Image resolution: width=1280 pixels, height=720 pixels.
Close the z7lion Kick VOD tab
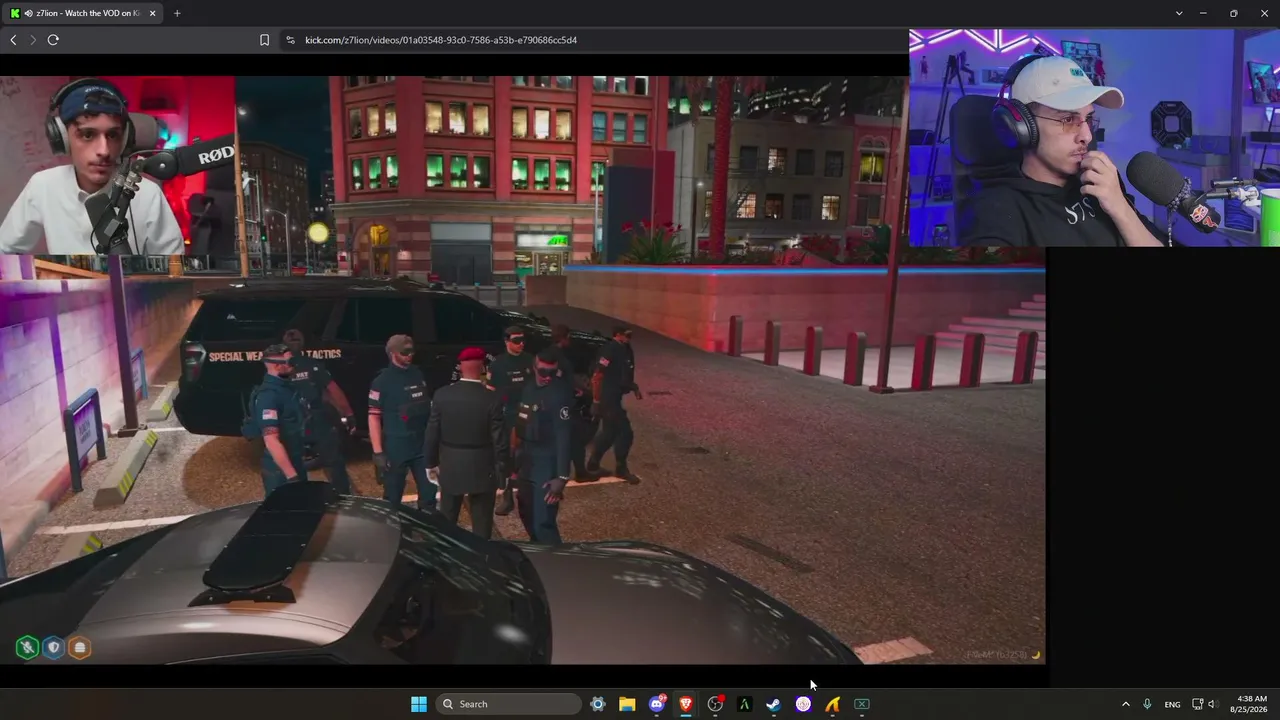pyautogui.click(x=153, y=13)
